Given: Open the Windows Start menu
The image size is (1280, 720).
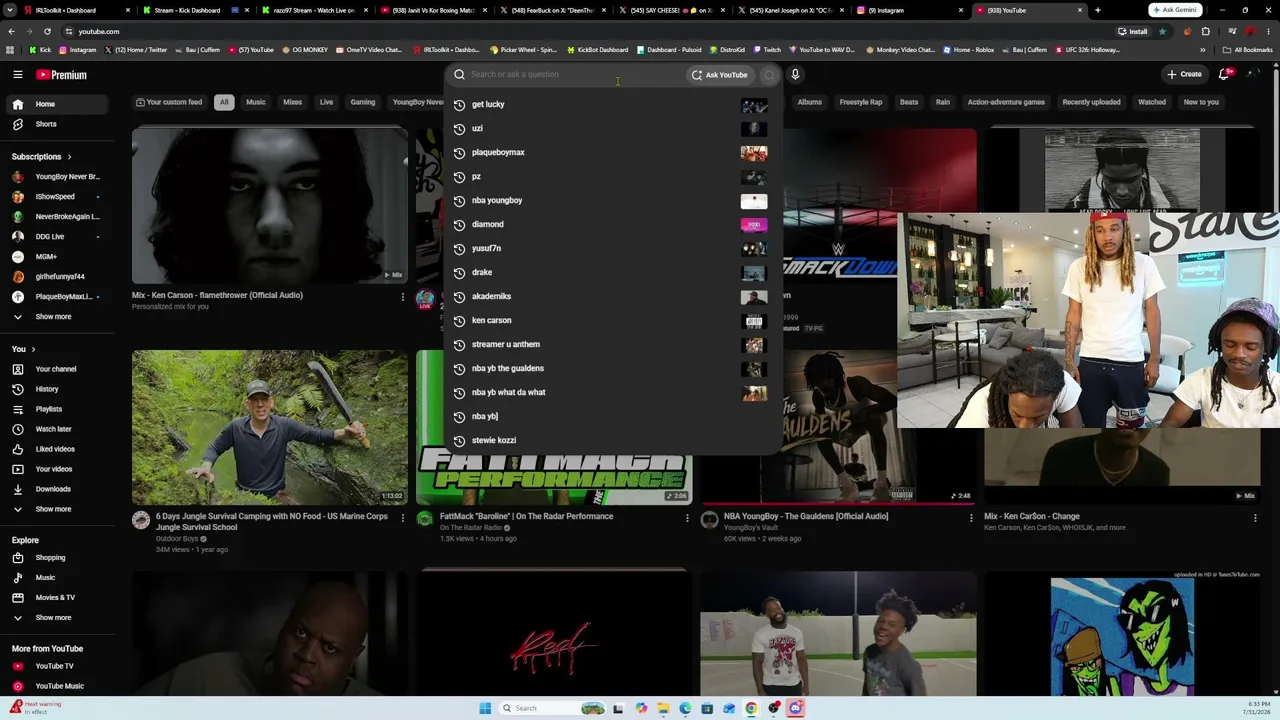Looking at the screenshot, I should tap(485, 708).
